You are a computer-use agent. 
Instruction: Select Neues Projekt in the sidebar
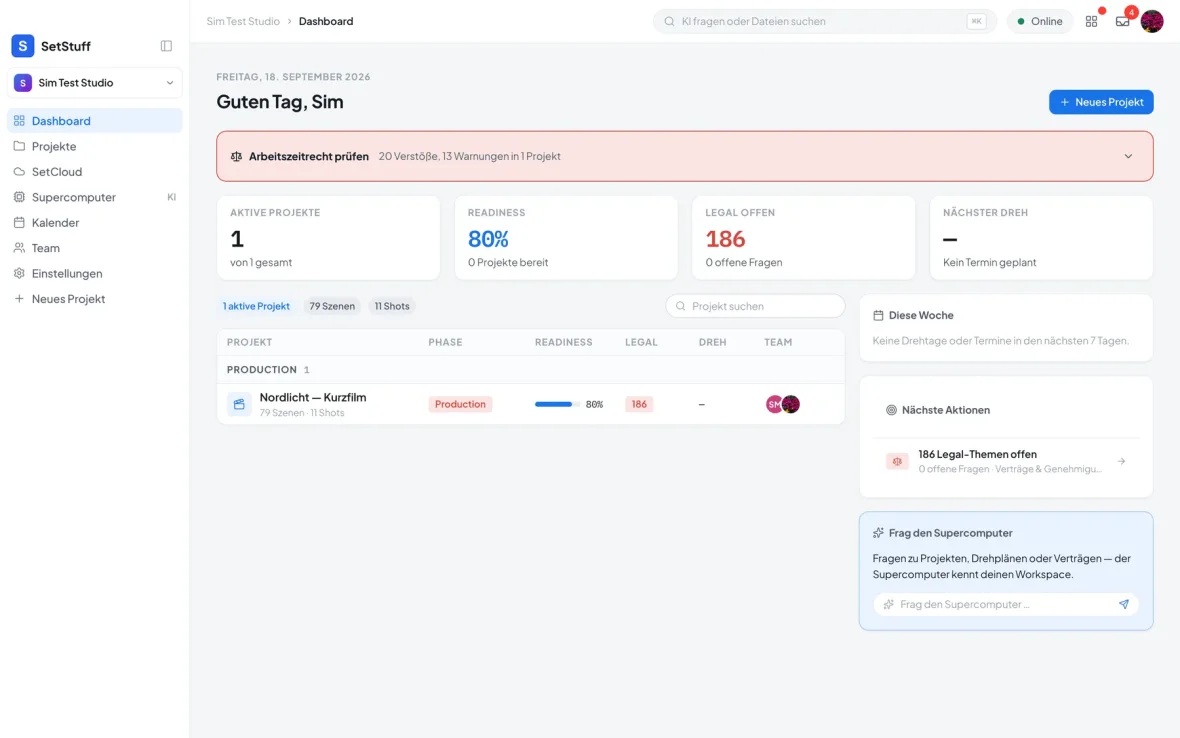pos(95,299)
